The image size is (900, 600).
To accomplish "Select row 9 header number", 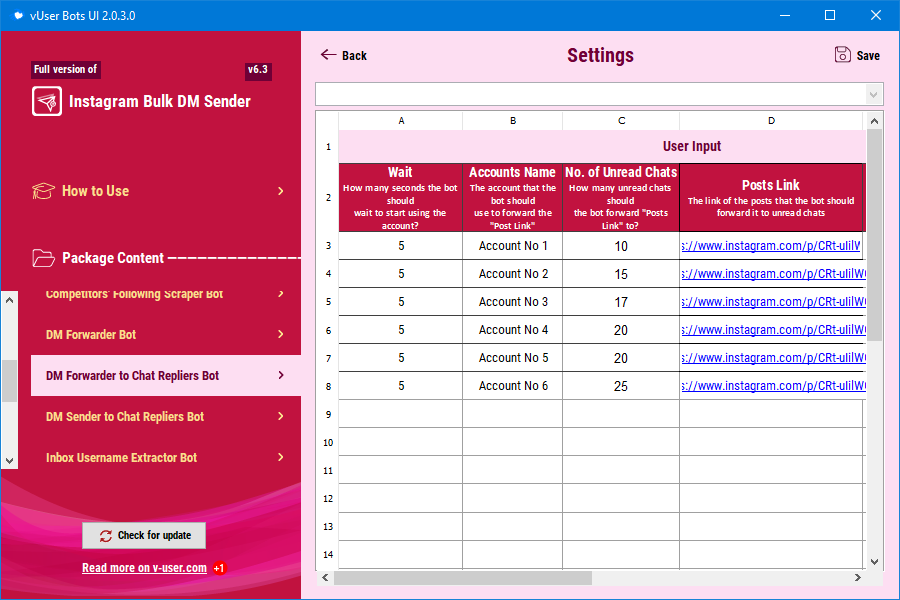I will point(328,414).
